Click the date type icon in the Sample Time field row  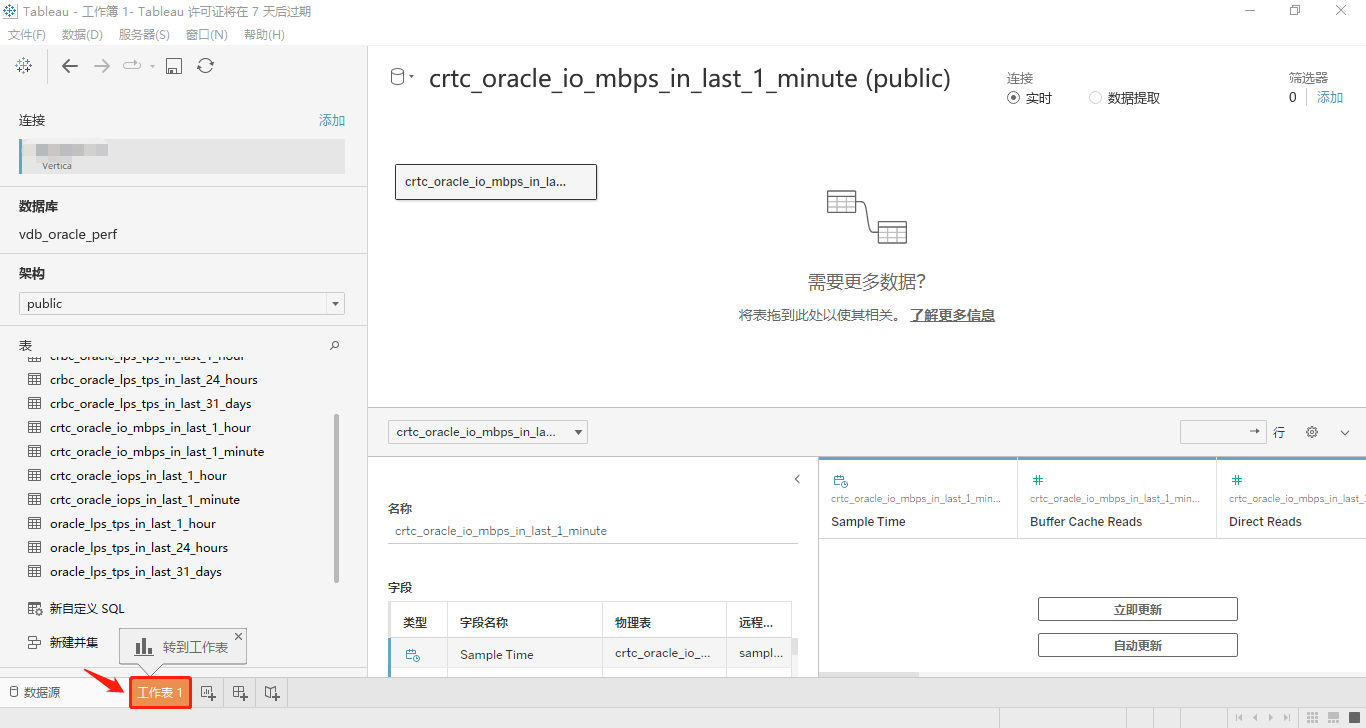[413, 655]
